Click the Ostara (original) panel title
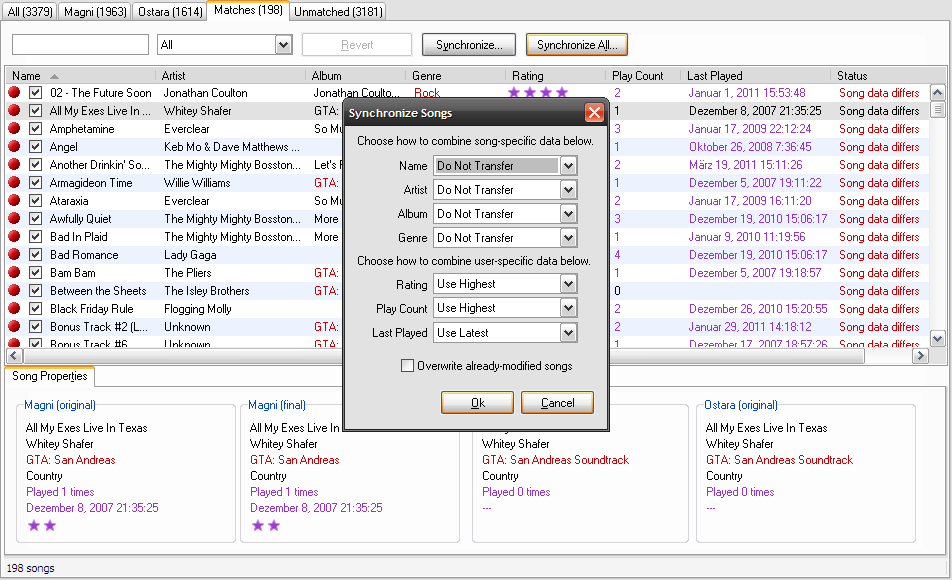 click(741, 405)
